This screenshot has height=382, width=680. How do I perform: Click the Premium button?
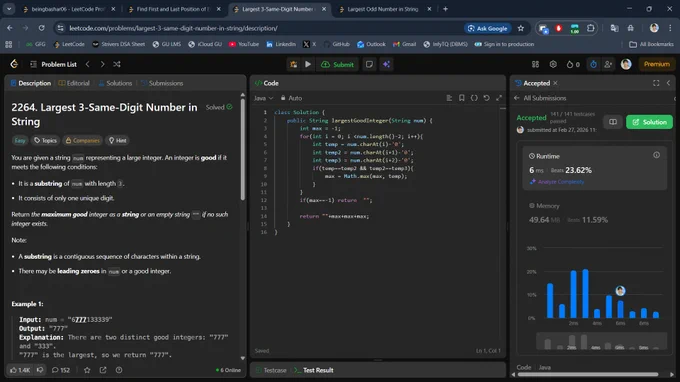[x=657, y=64]
